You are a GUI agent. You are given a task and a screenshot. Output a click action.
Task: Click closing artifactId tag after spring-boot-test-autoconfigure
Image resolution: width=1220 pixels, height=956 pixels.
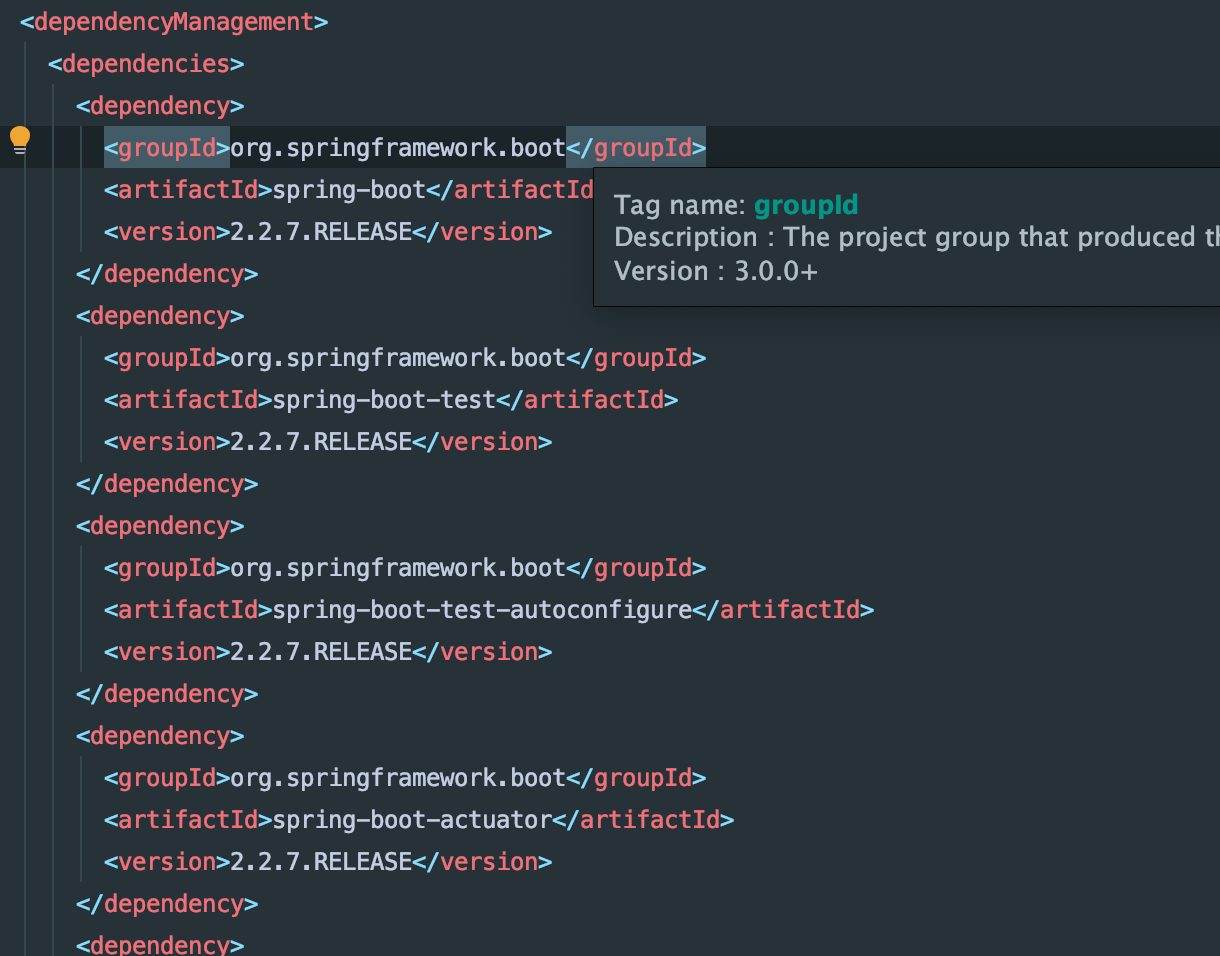coord(784,610)
